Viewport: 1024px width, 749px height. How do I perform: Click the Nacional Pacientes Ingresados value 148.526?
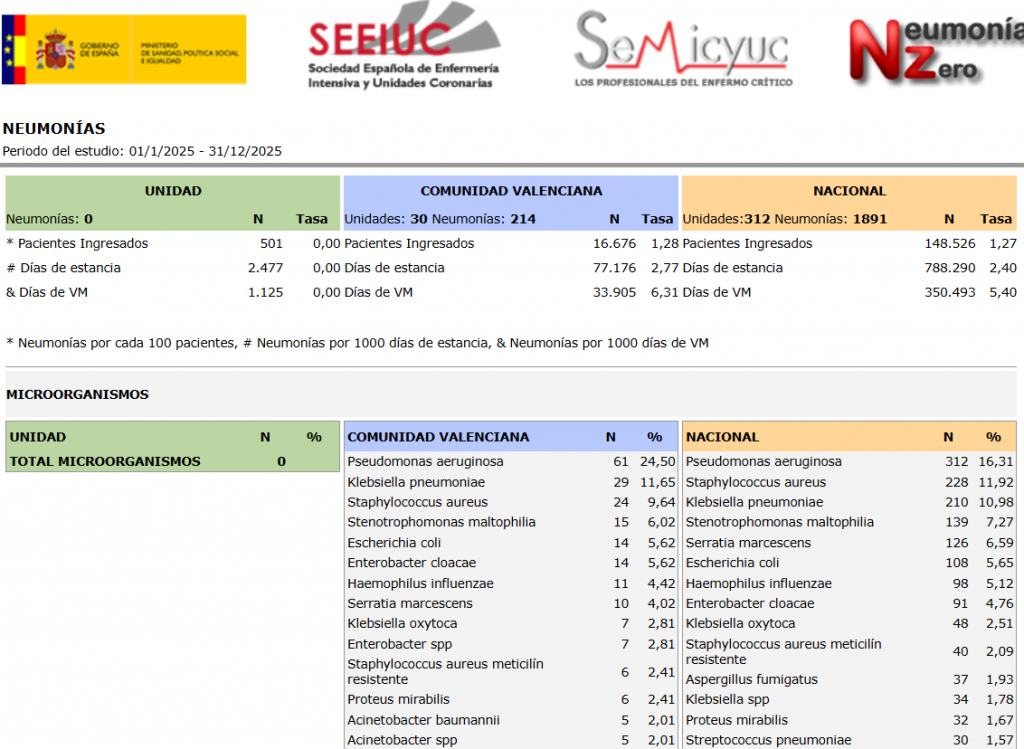pos(950,244)
